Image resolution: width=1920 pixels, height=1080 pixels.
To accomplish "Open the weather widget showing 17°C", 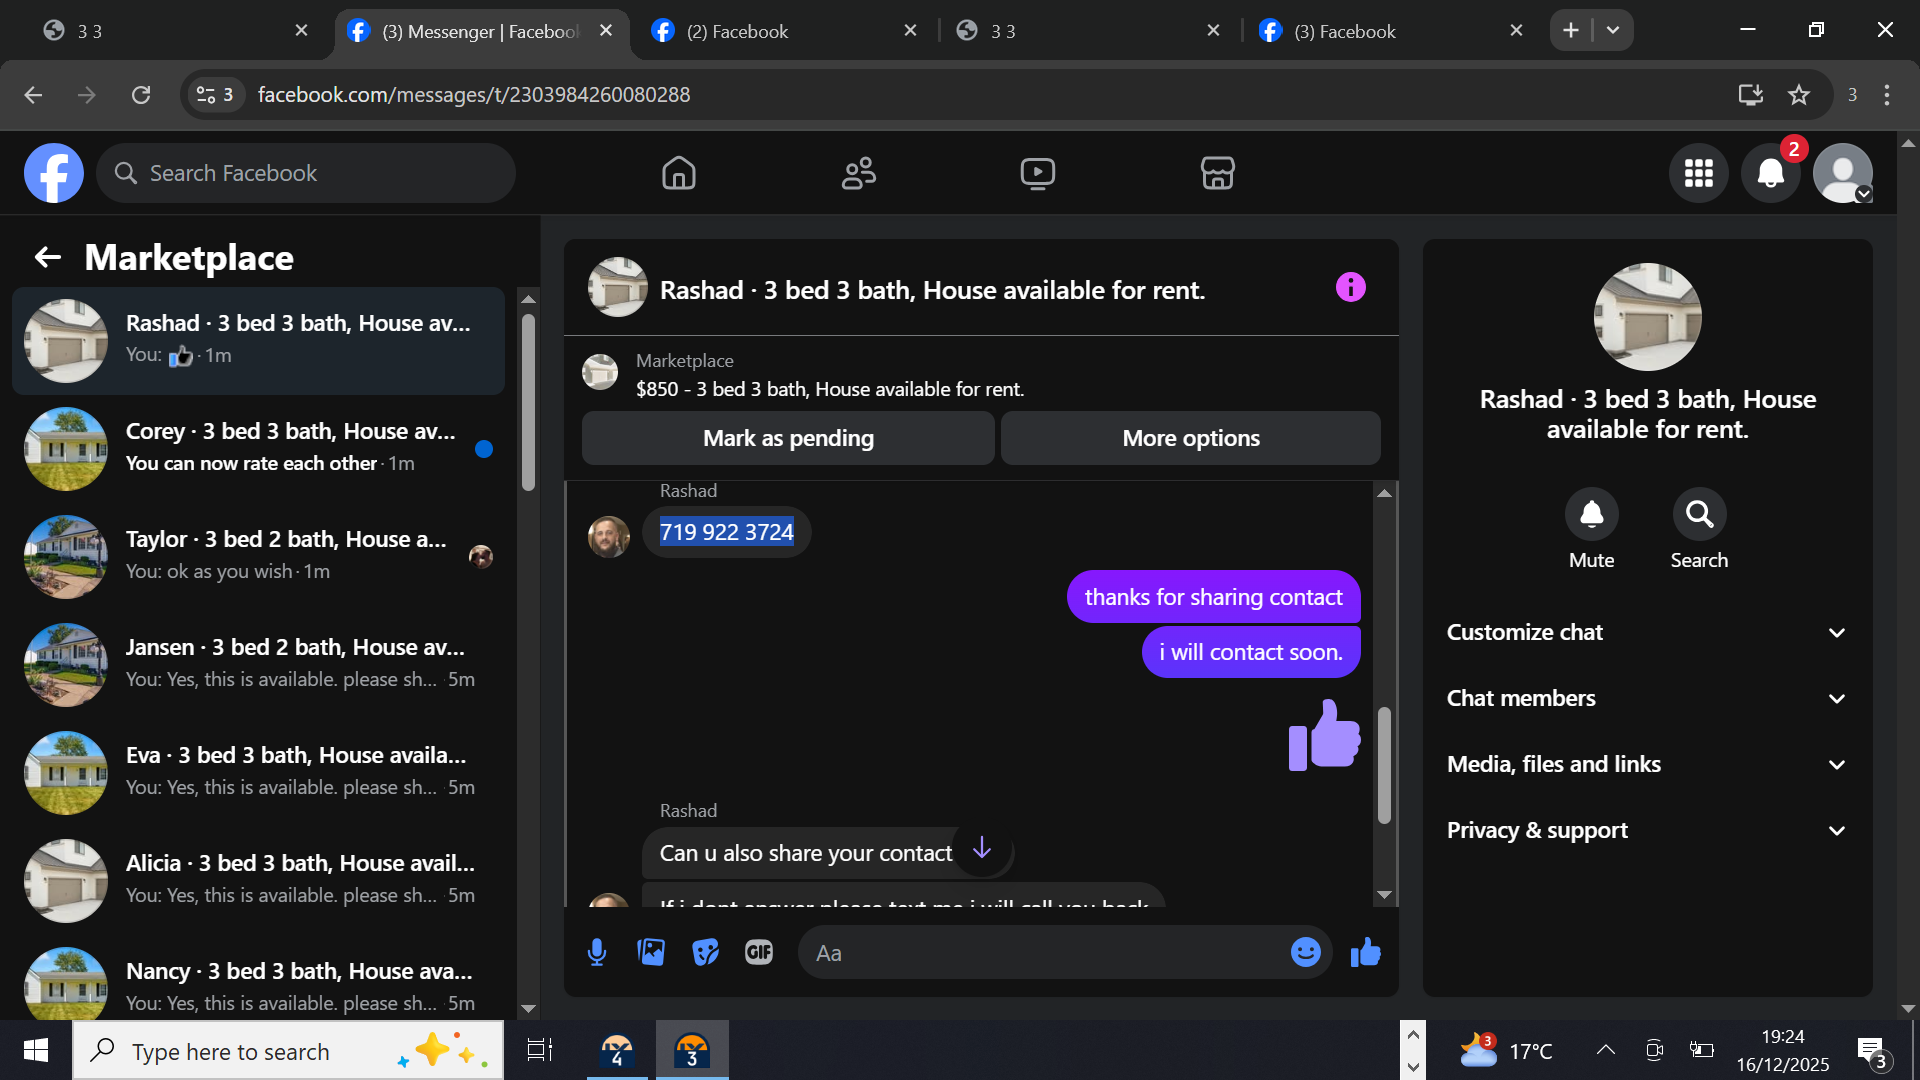I will click(x=1506, y=1051).
